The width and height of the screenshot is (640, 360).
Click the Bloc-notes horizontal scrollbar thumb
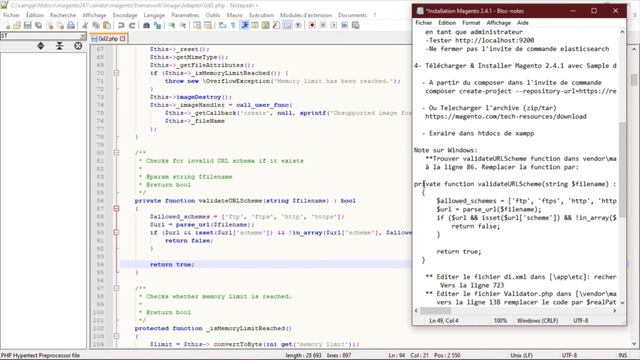click(436, 311)
